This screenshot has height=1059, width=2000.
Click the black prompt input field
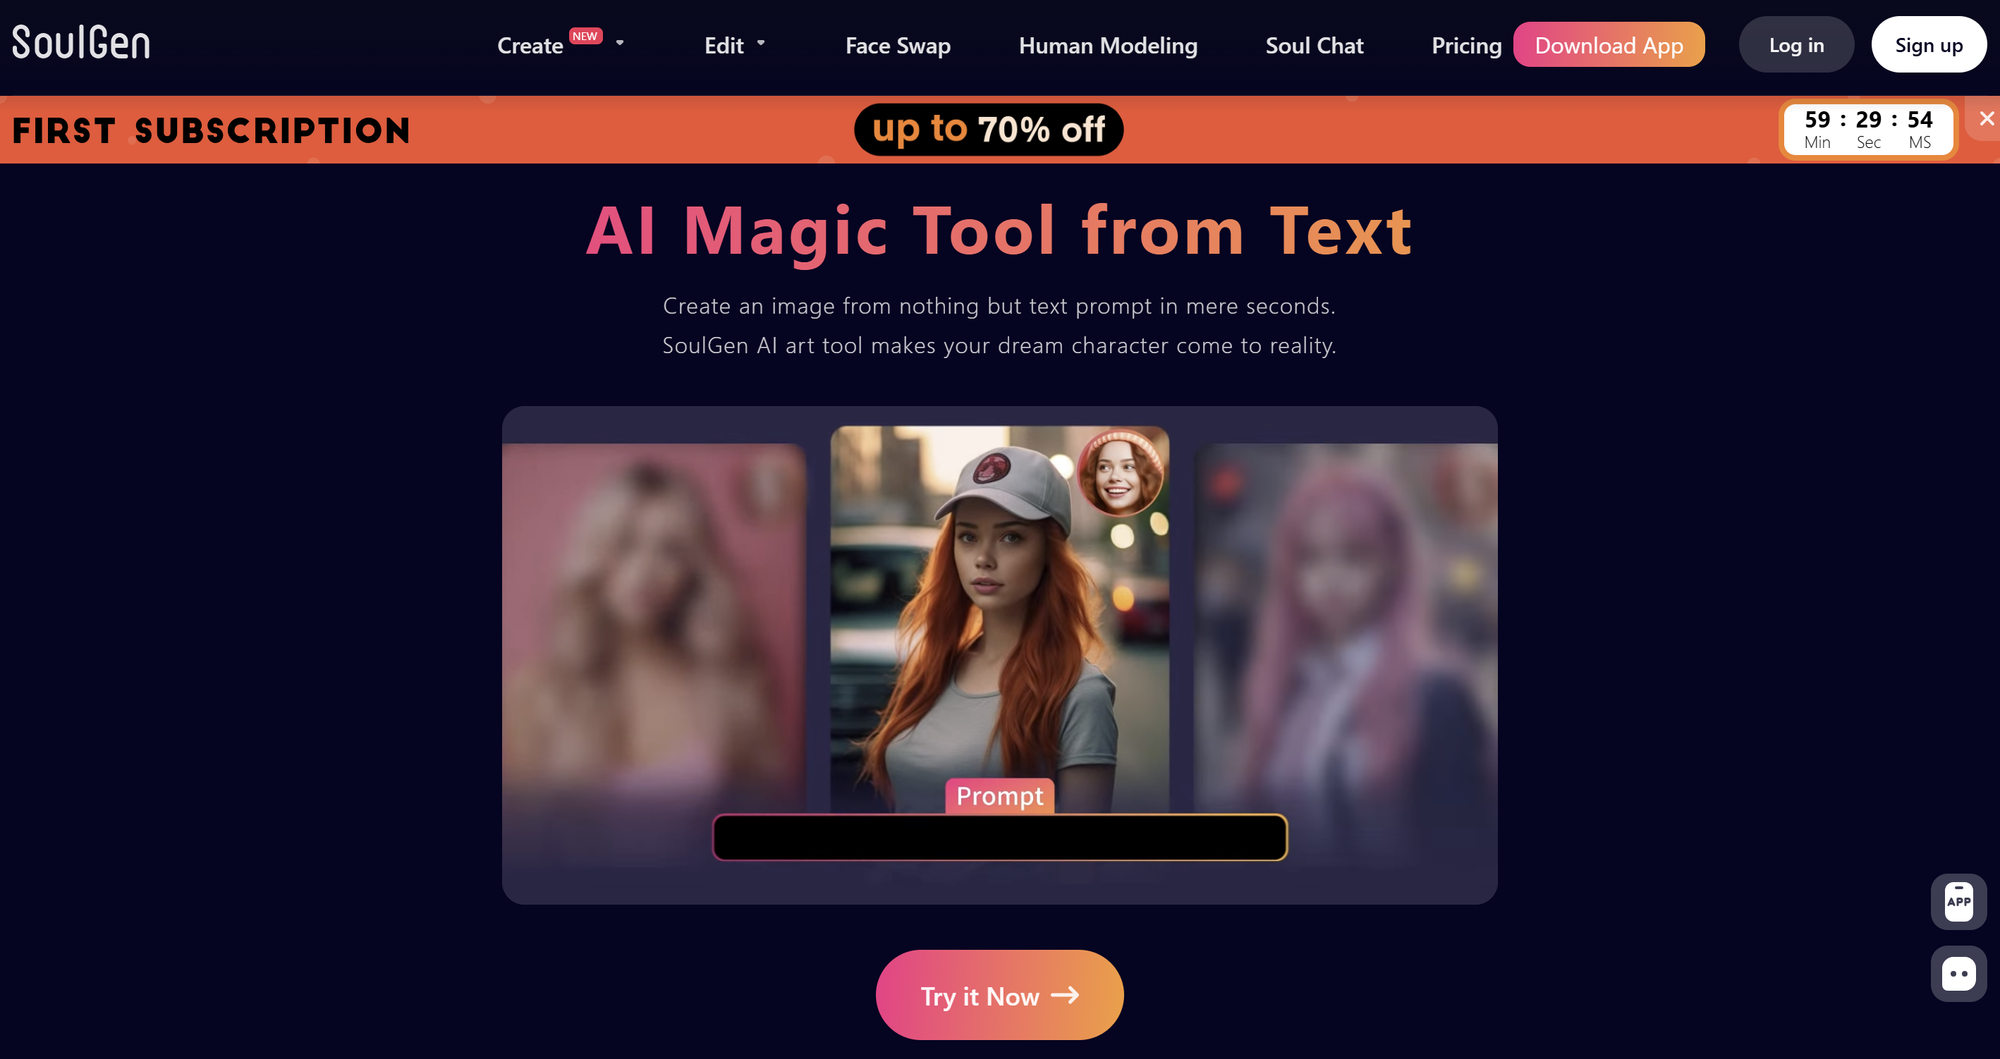coord(1000,837)
